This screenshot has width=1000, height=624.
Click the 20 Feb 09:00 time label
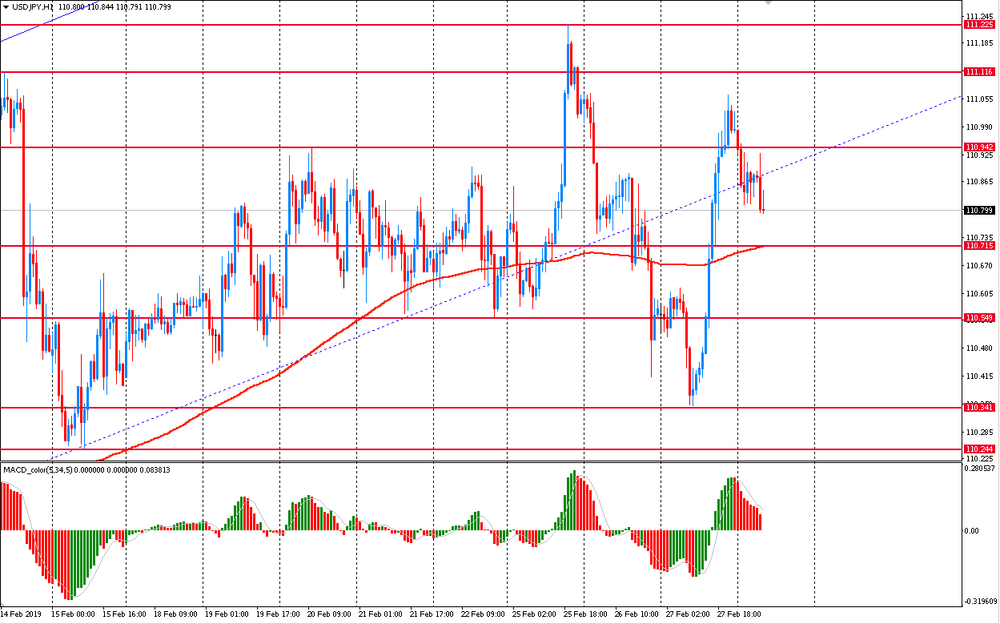point(329,614)
